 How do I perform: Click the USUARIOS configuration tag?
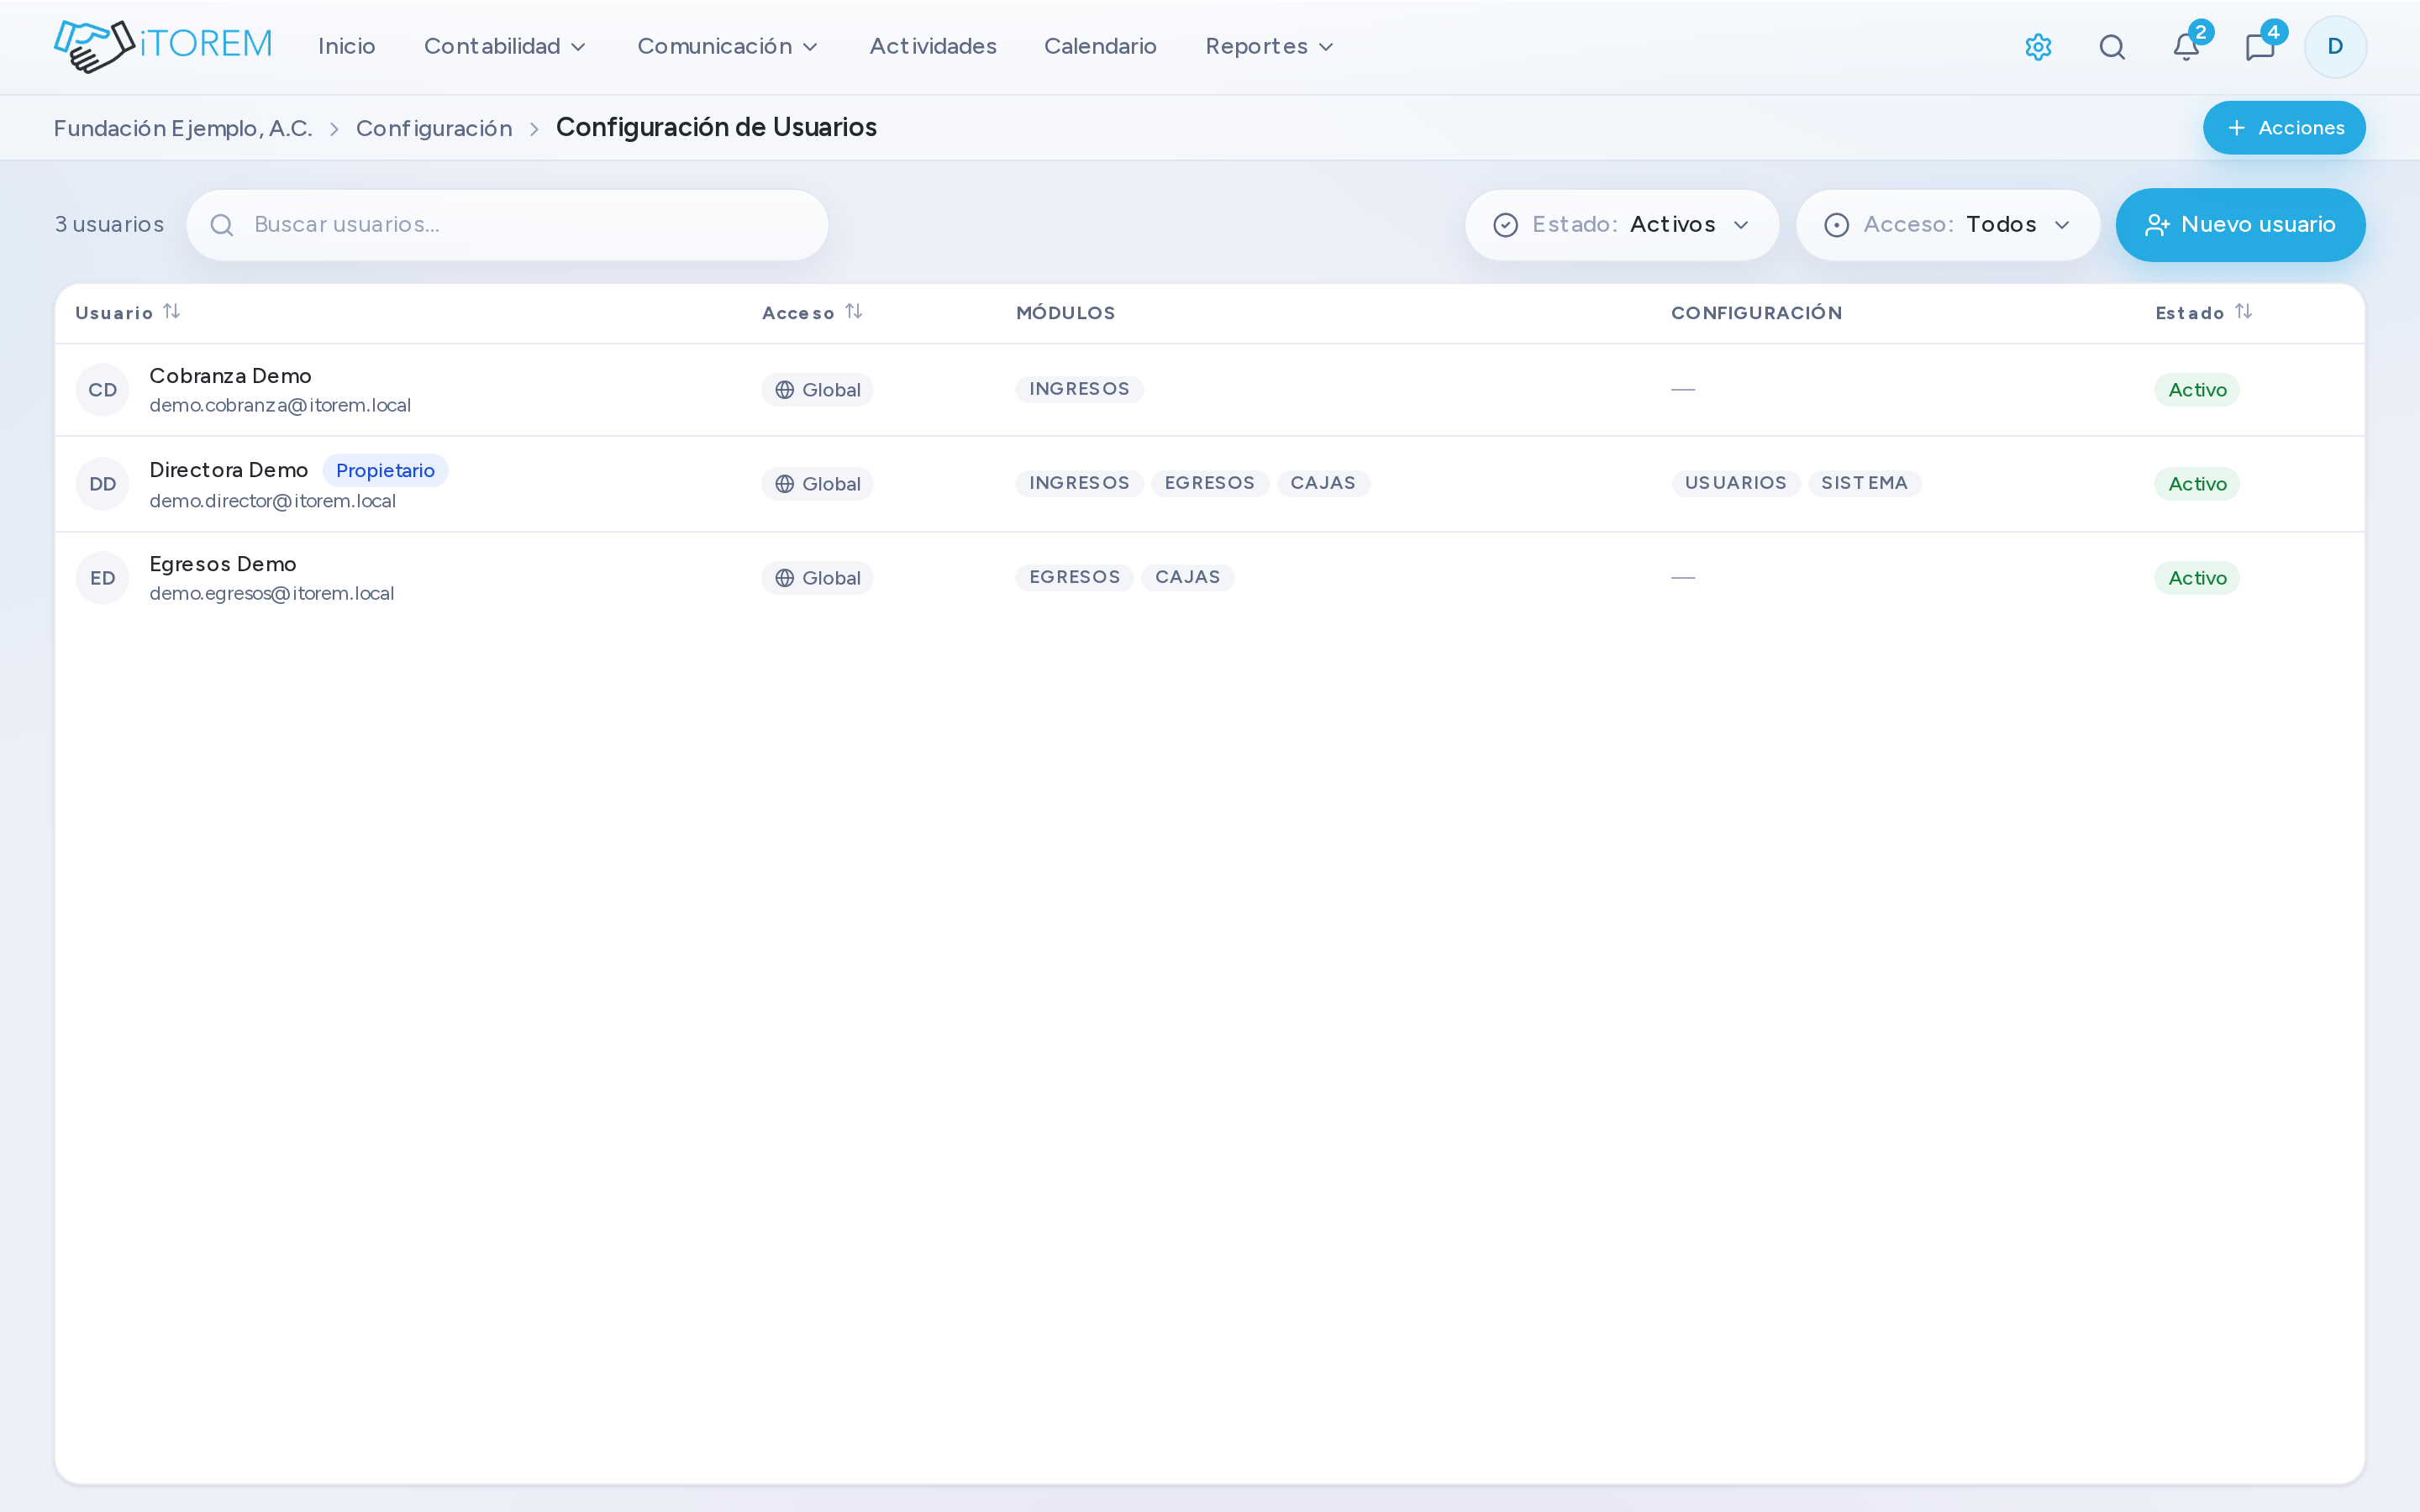[1736, 483]
